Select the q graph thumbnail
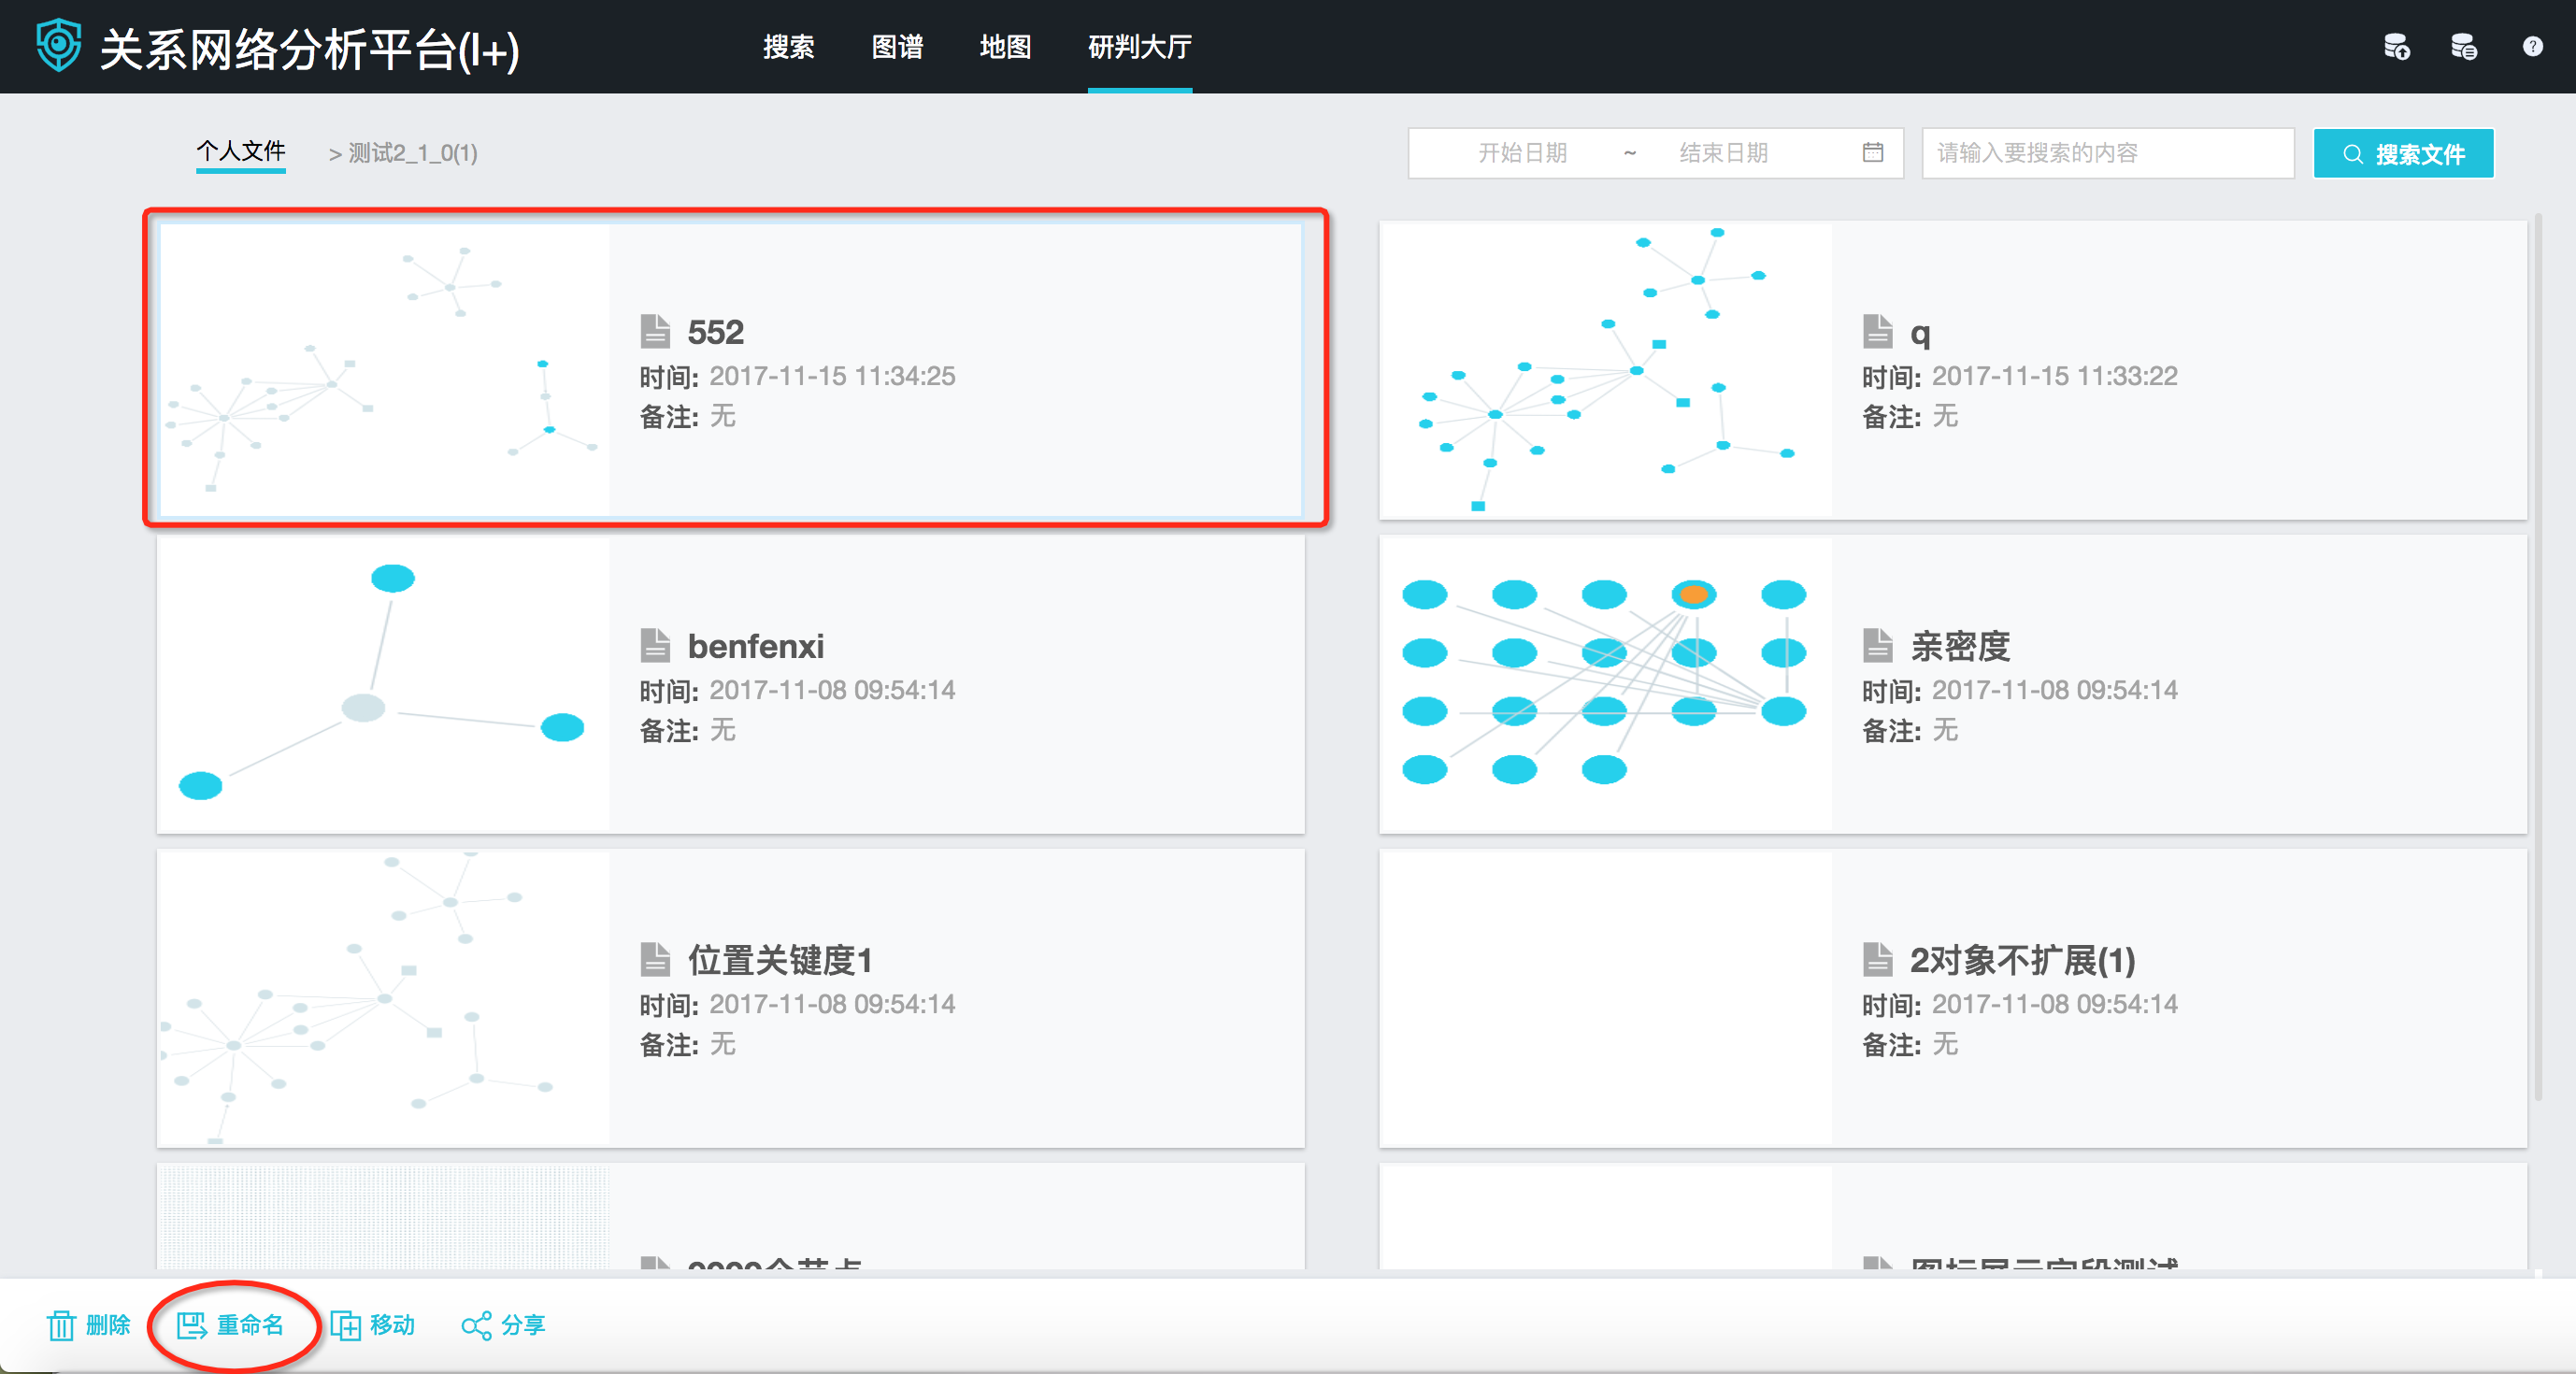Screen dimensions: 2576x1374 click(x=1605, y=370)
